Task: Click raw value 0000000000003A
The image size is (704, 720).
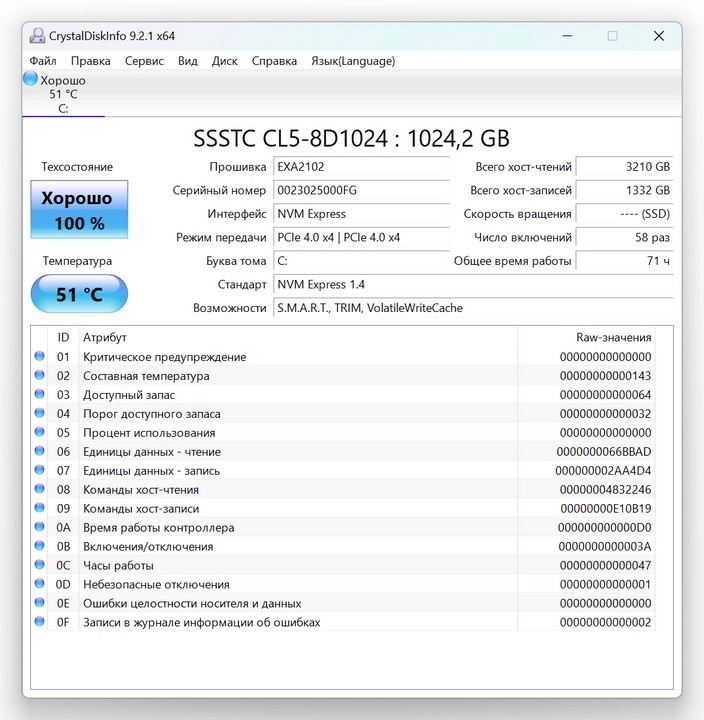Action: (x=605, y=546)
